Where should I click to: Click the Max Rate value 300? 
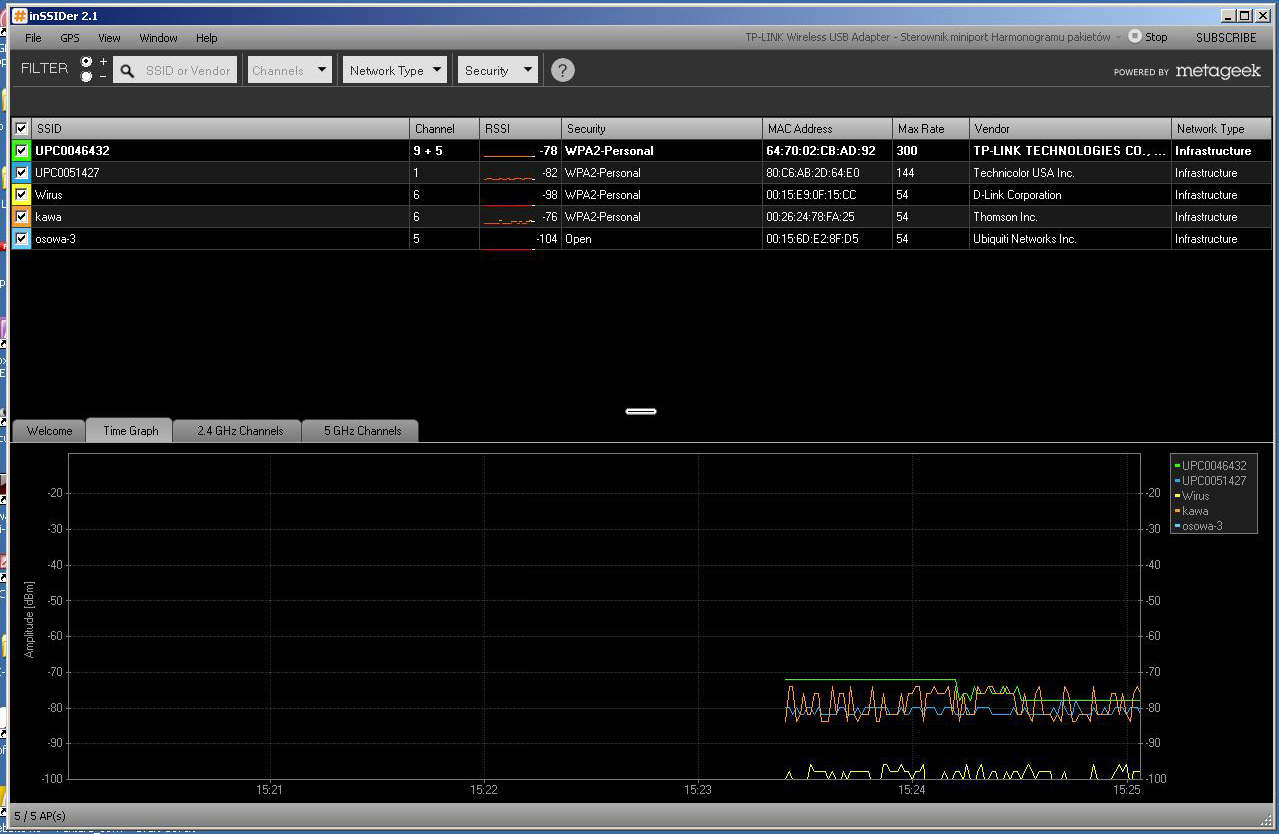[x=907, y=151]
